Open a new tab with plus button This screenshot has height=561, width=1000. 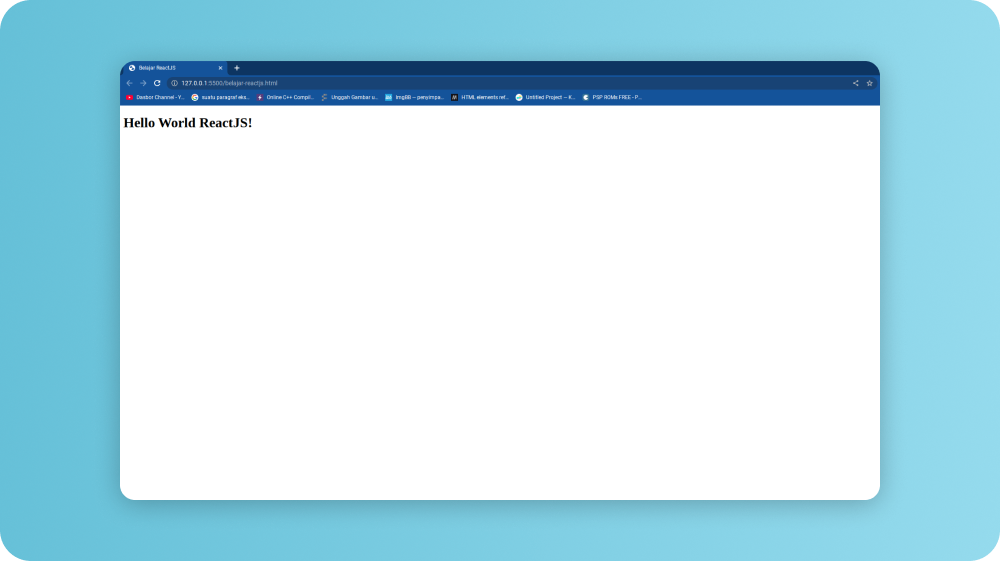tap(237, 68)
